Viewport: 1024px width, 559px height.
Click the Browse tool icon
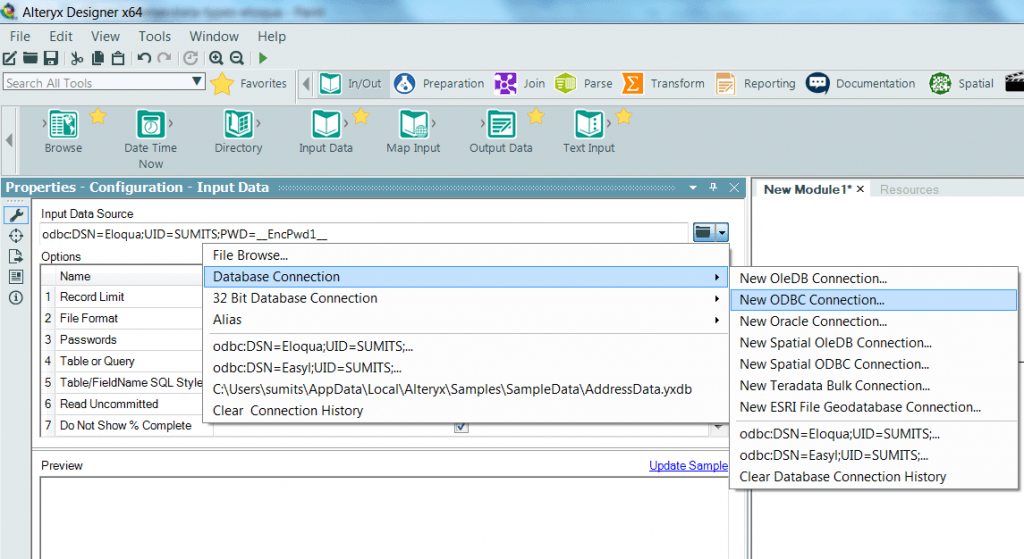(64, 125)
